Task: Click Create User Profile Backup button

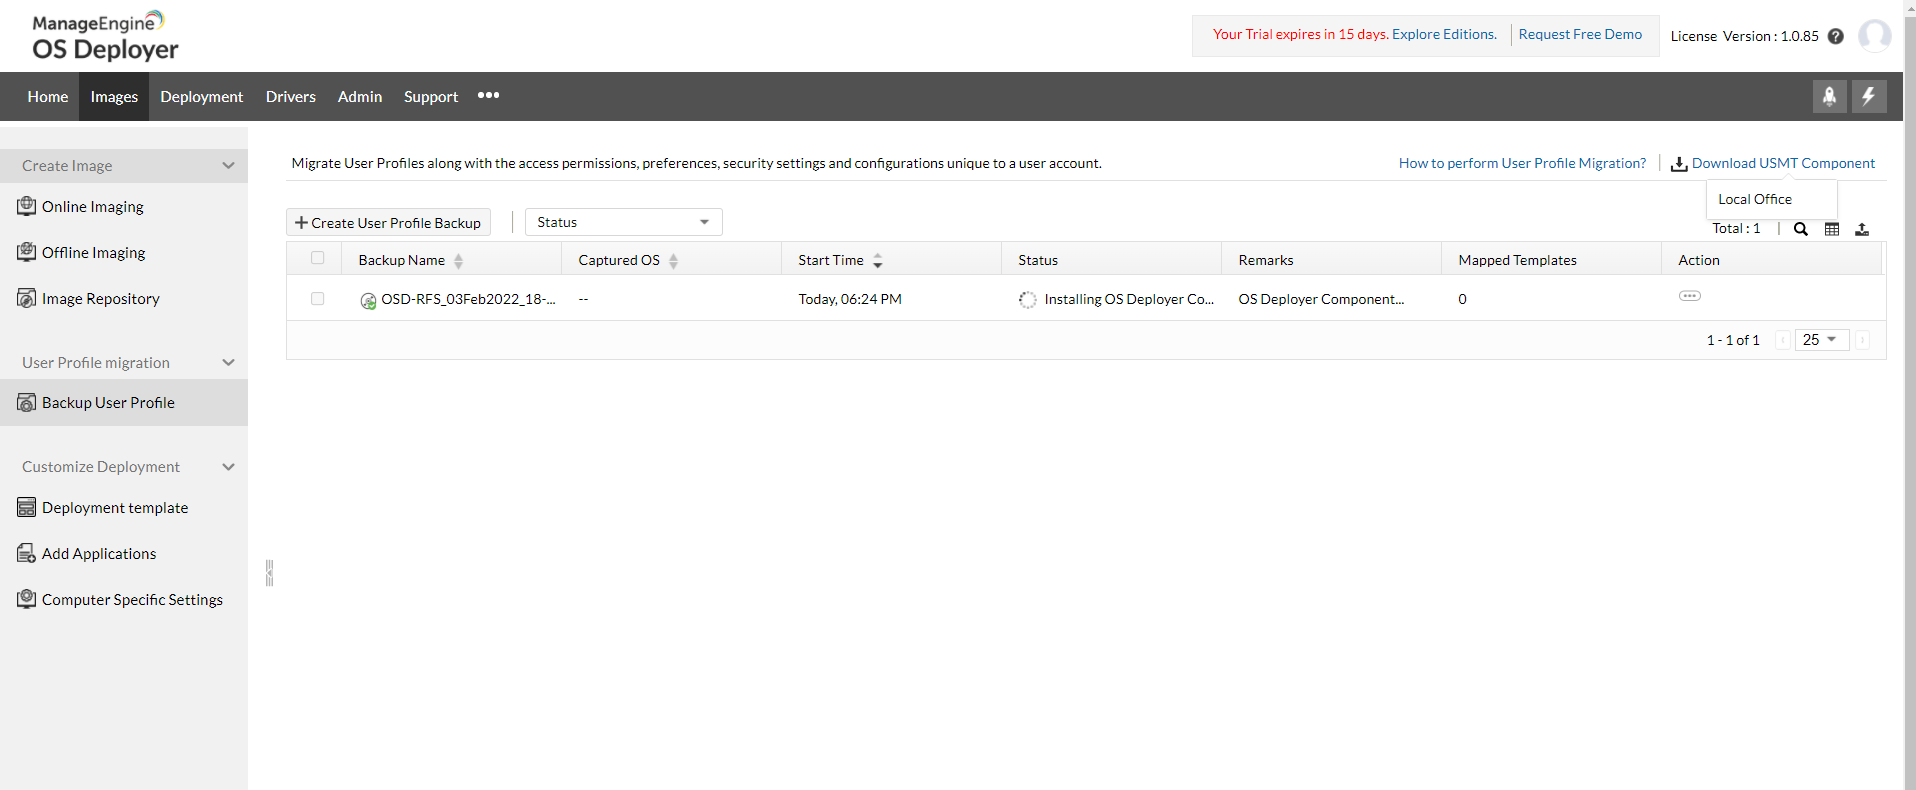Action: 388,222
